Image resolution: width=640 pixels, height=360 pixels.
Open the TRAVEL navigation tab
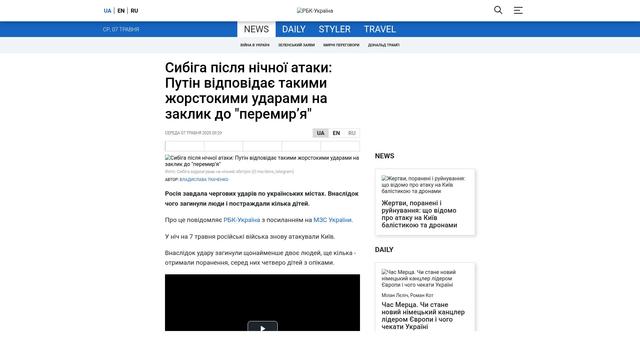pos(380,29)
